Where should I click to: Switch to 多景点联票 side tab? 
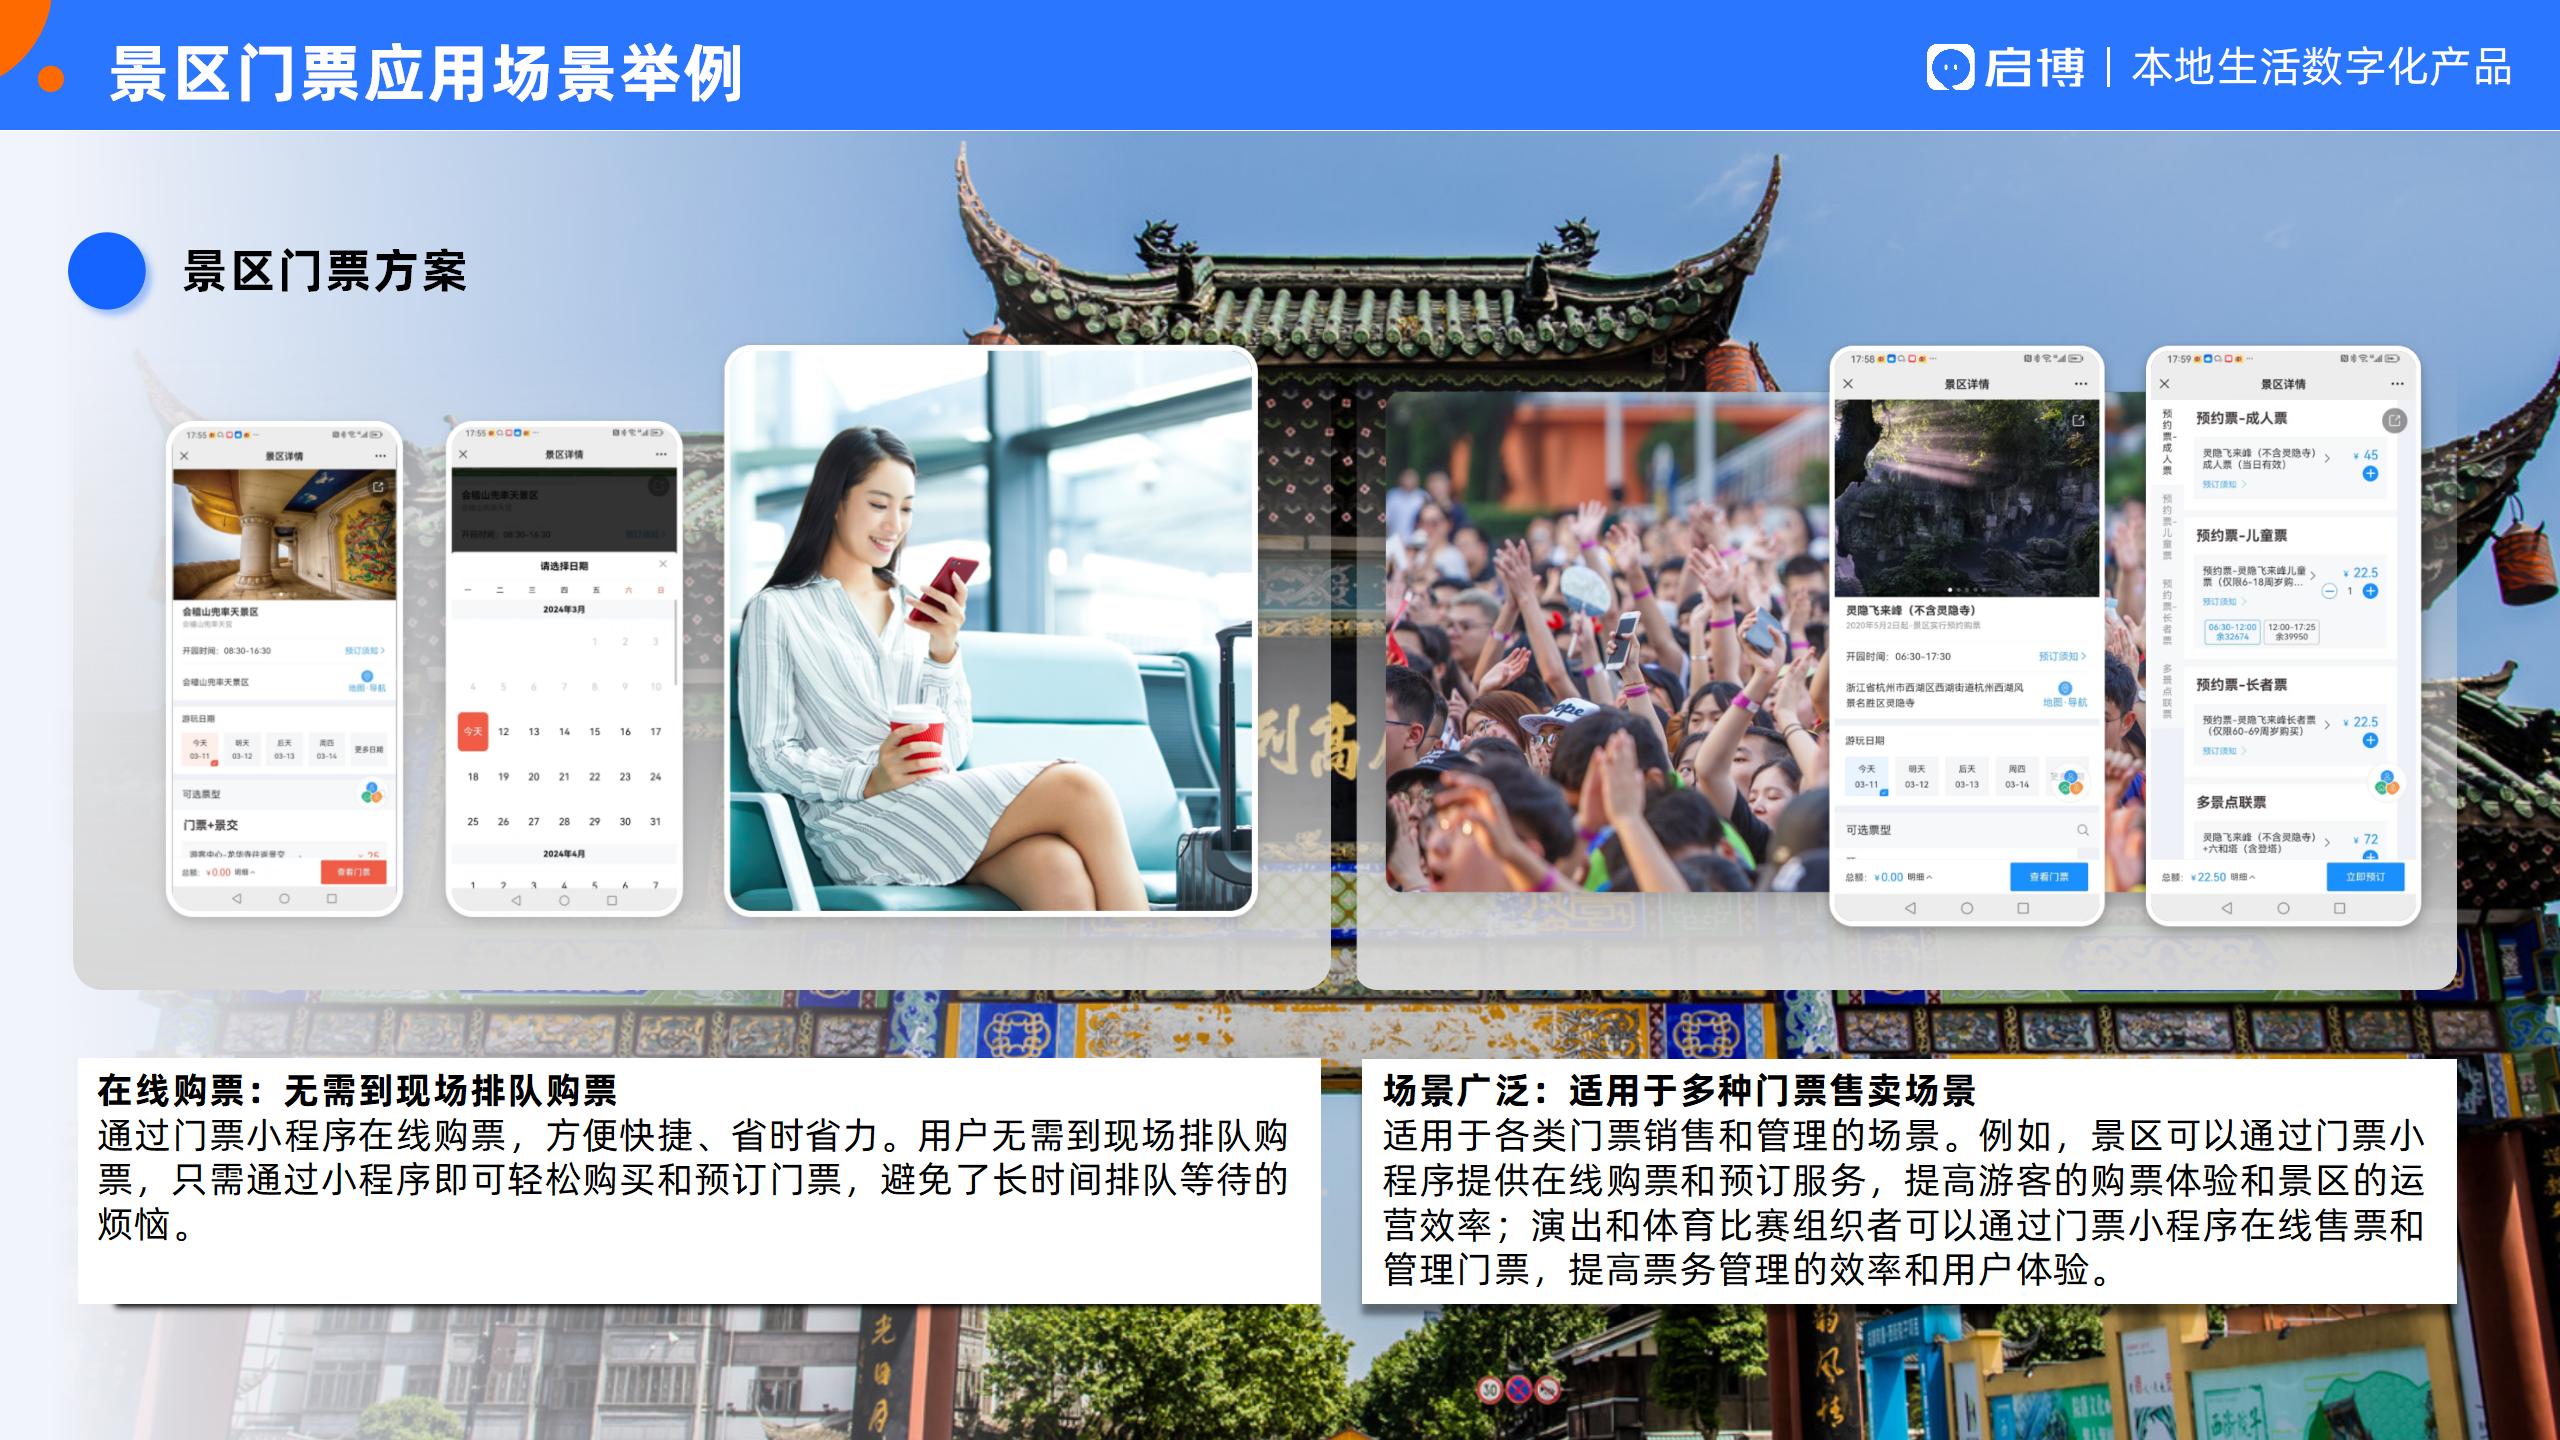[2167, 691]
